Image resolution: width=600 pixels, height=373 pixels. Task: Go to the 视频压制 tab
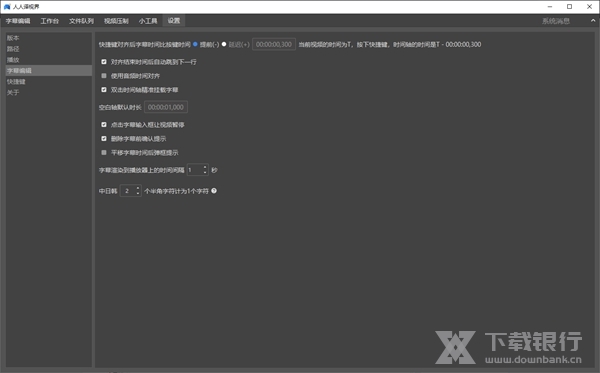click(x=116, y=21)
